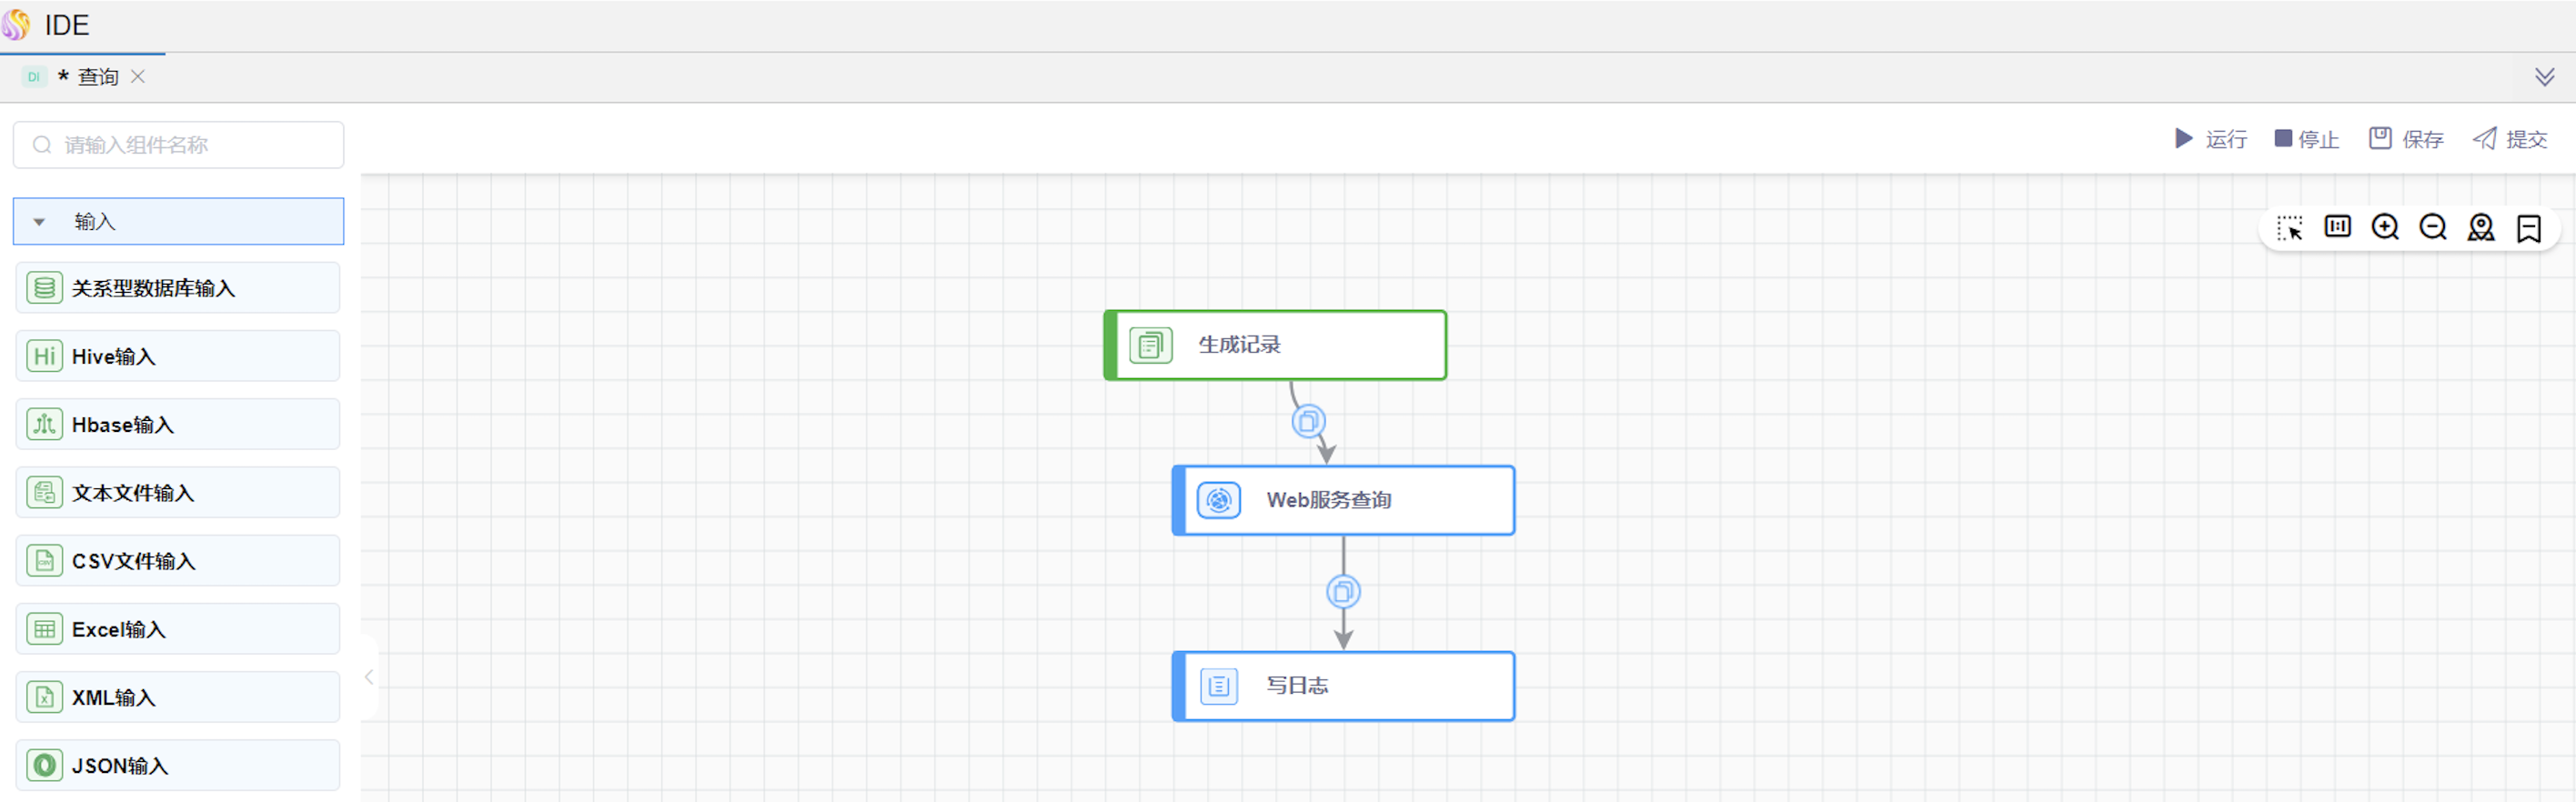Viewport: 2576px width, 802px height.
Task: Run the workflow with 运行
Action: [x=2211, y=139]
